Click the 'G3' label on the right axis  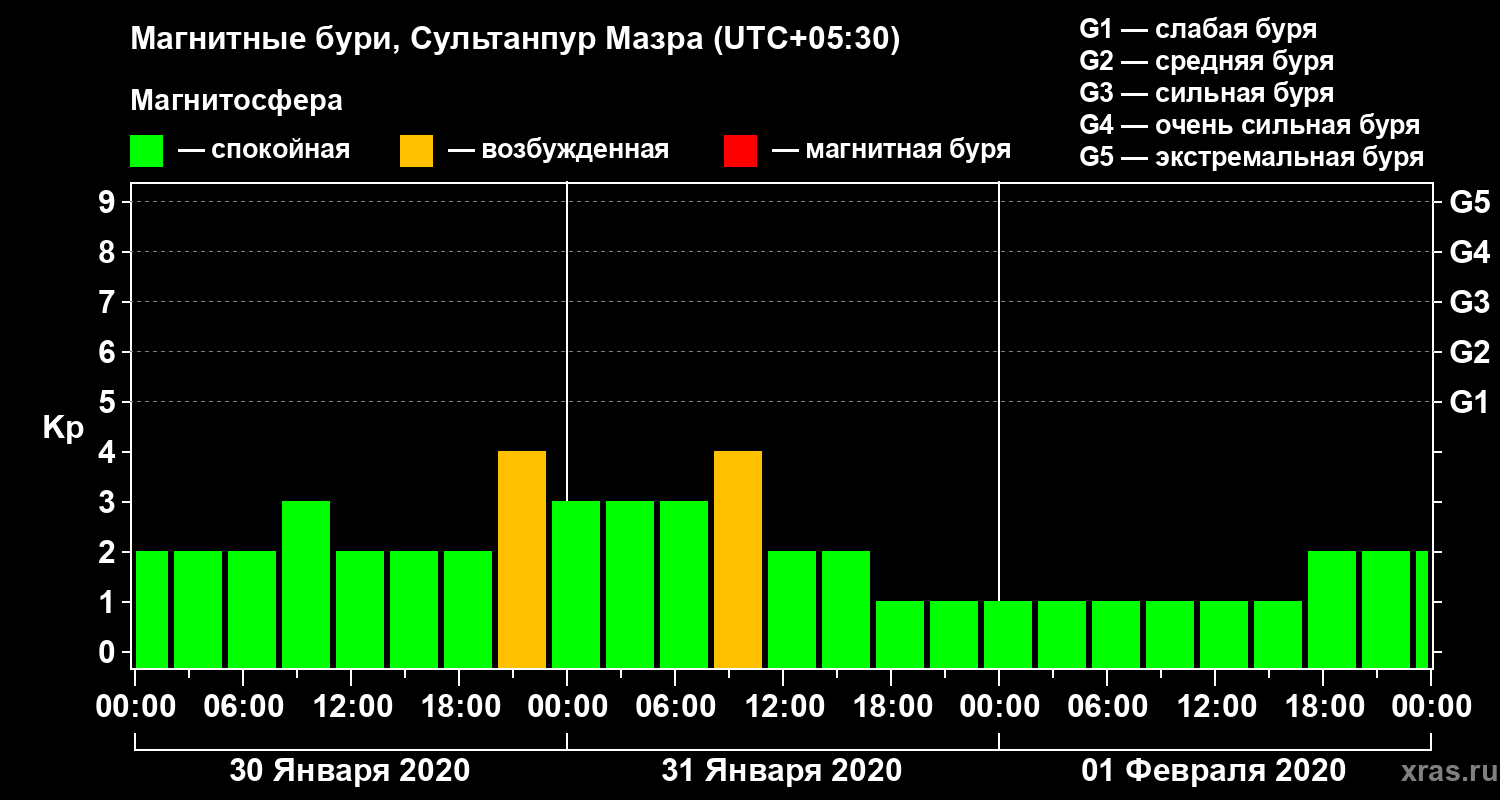click(1470, 302)
